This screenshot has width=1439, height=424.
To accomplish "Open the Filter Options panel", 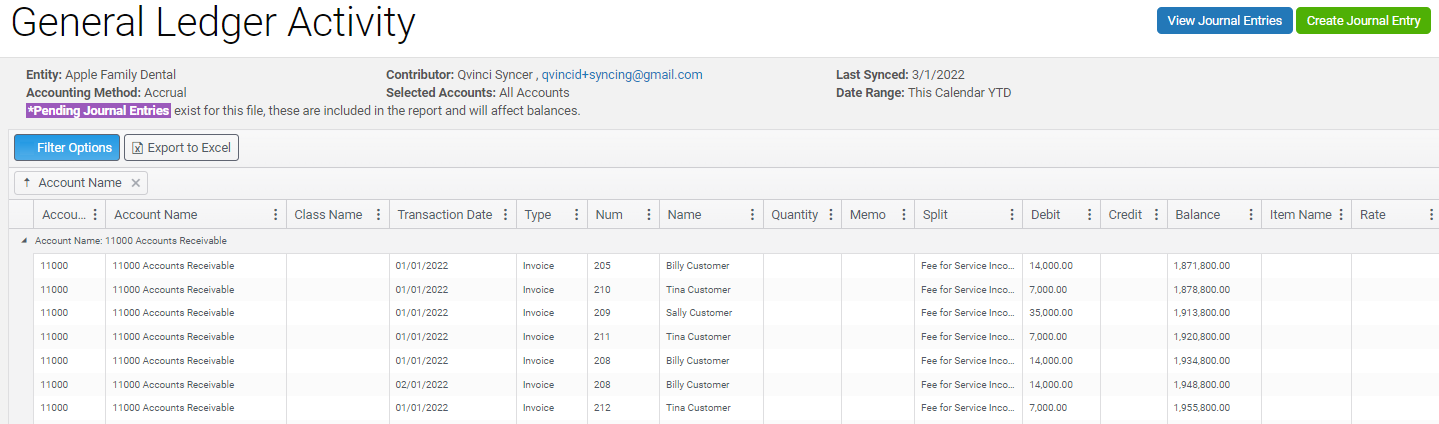I will 67,148.
